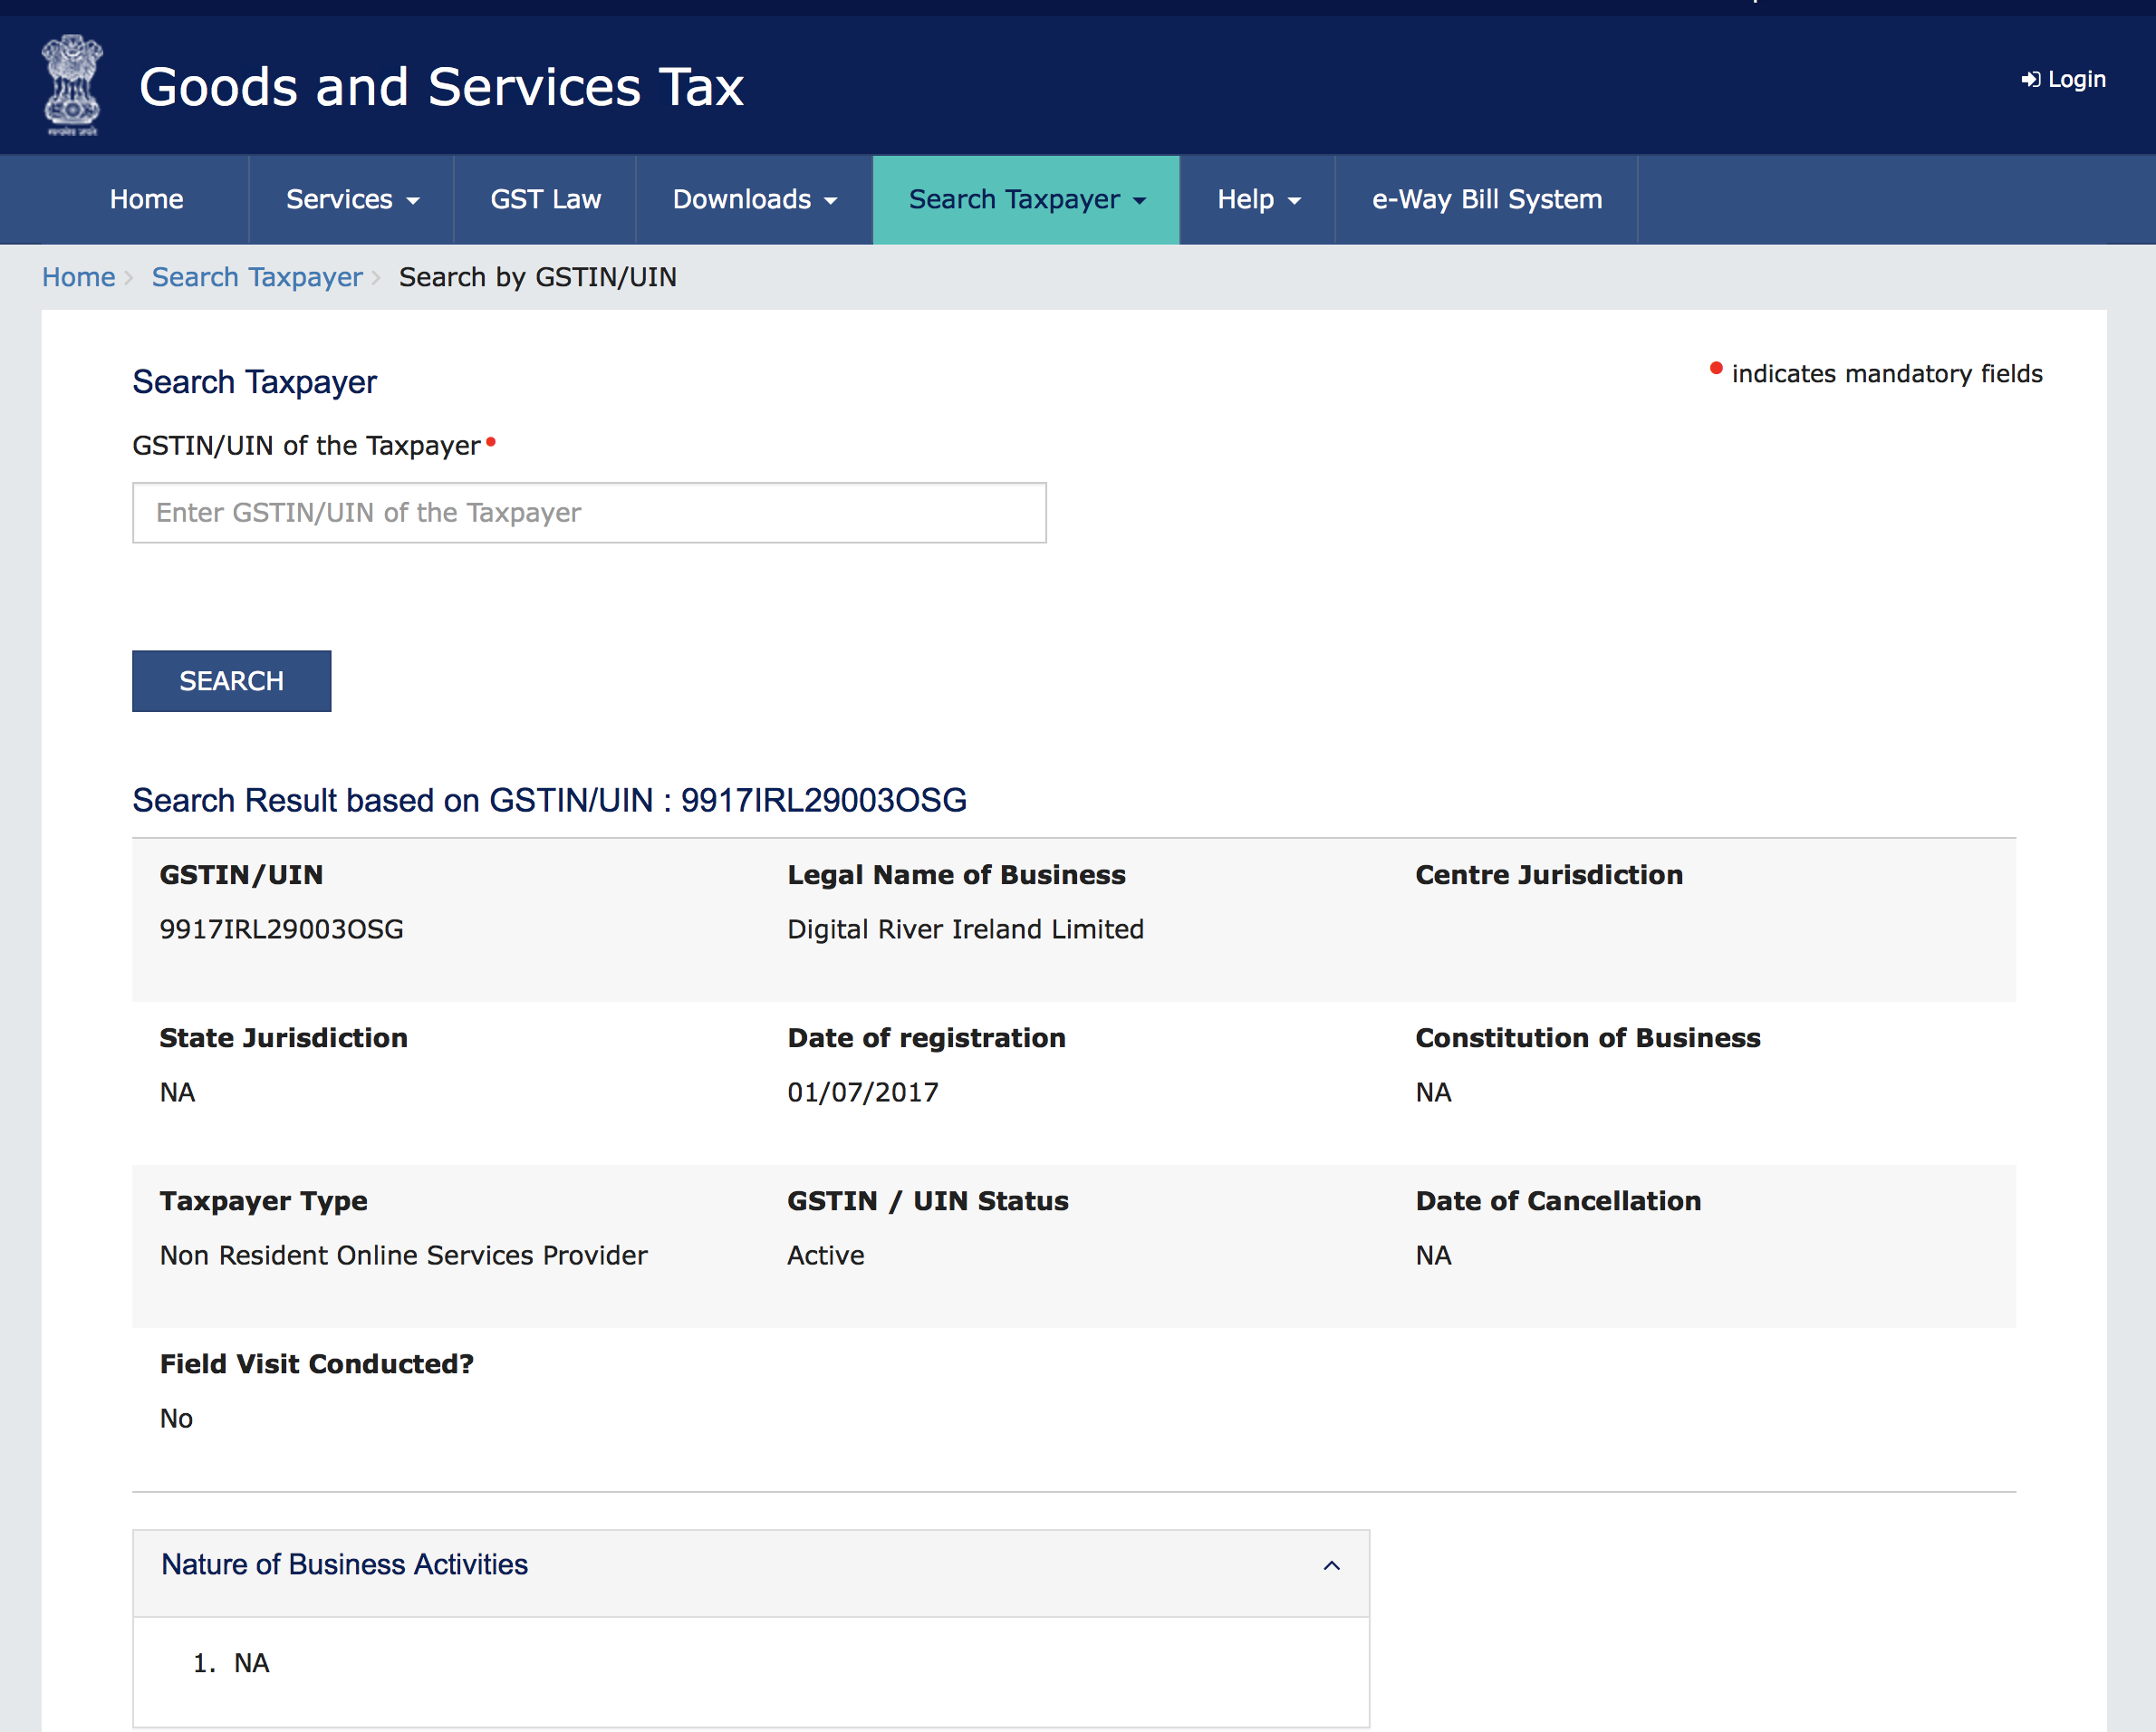Click the 'indicates mandatory fields' note
The width and height of the screenshot is (2156, 1732).
pyautogui.click(x=1887, y=374)
